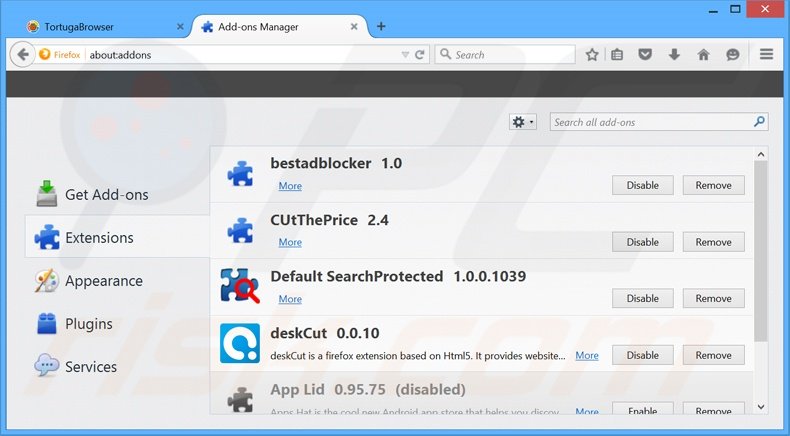This screenshot has height=436, width=790.
Task: Disable Default SearchProtected extension
Action: (642, 298)
